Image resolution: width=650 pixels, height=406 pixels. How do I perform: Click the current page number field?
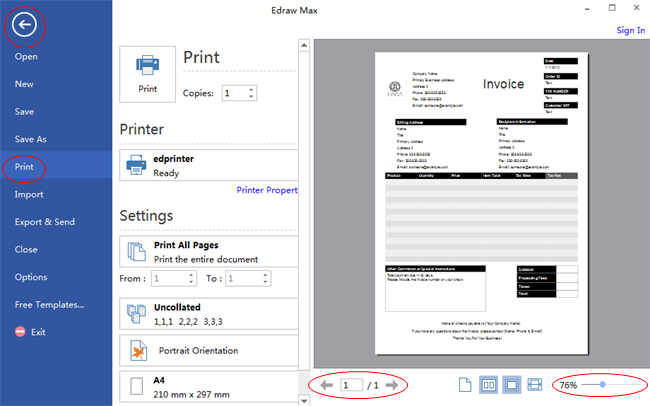click(350, 385)
